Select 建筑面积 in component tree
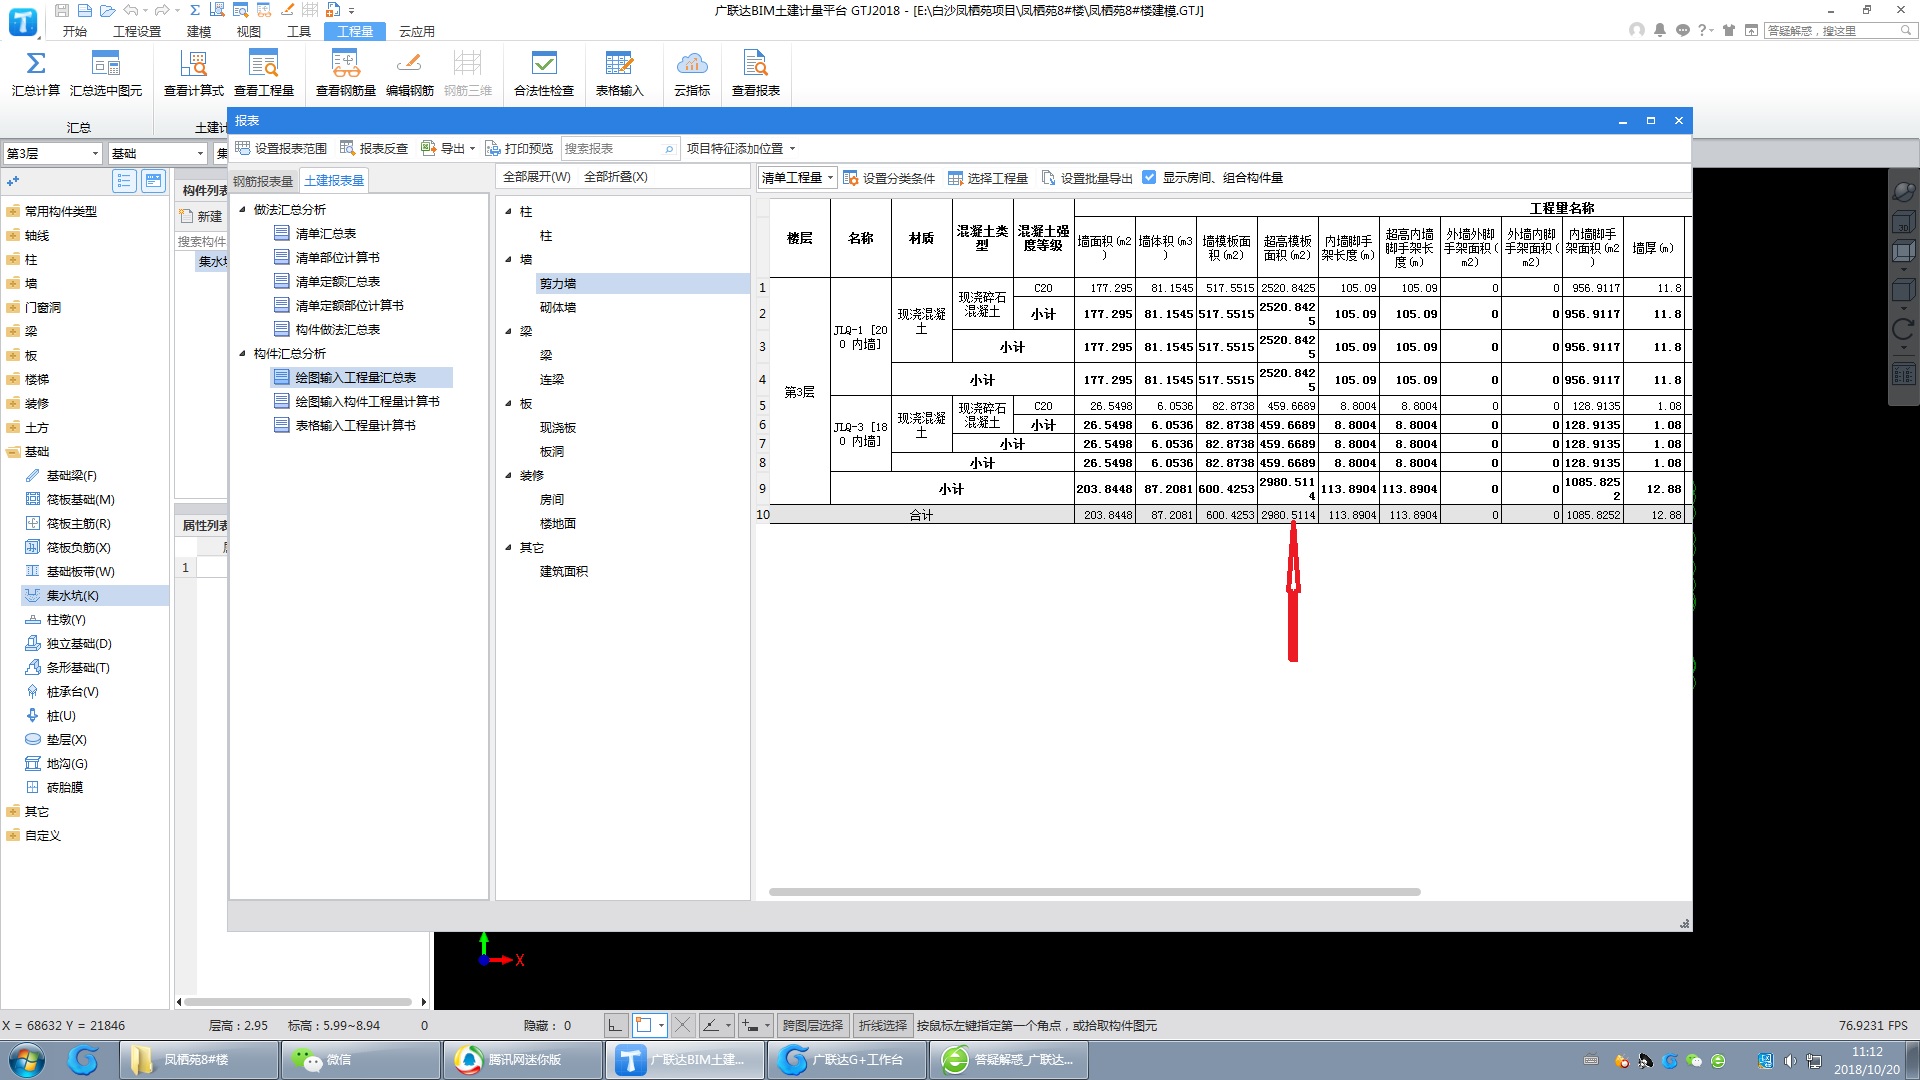 pyautogui.click(x=564, y=572)
